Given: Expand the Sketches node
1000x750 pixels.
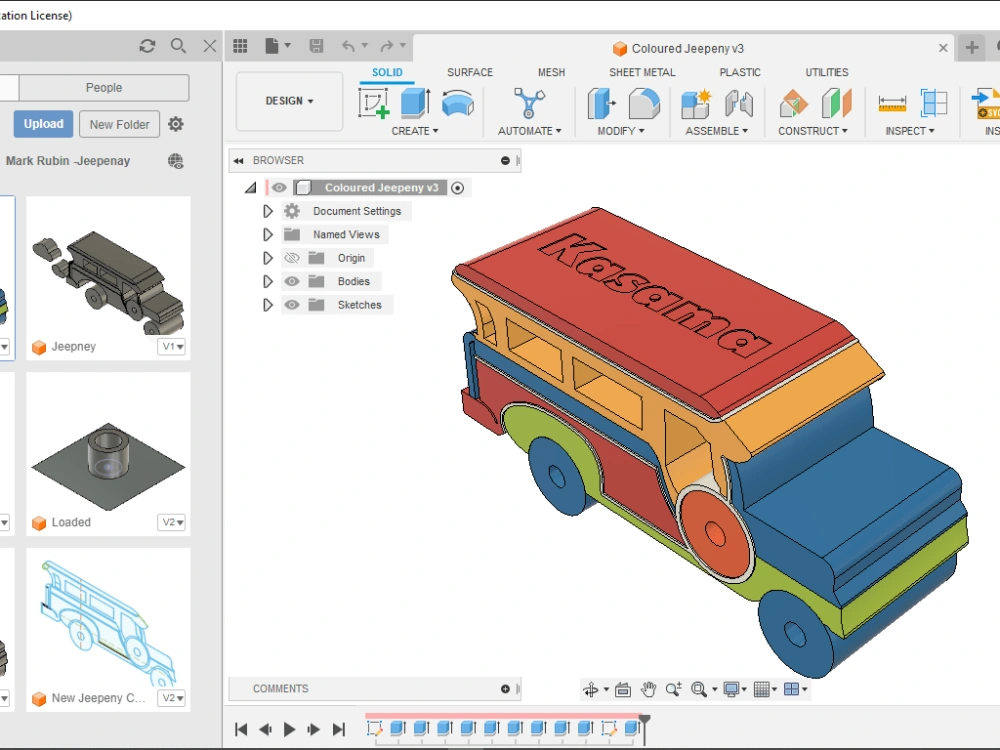Looking at the screenshot, I should (268, 305).
